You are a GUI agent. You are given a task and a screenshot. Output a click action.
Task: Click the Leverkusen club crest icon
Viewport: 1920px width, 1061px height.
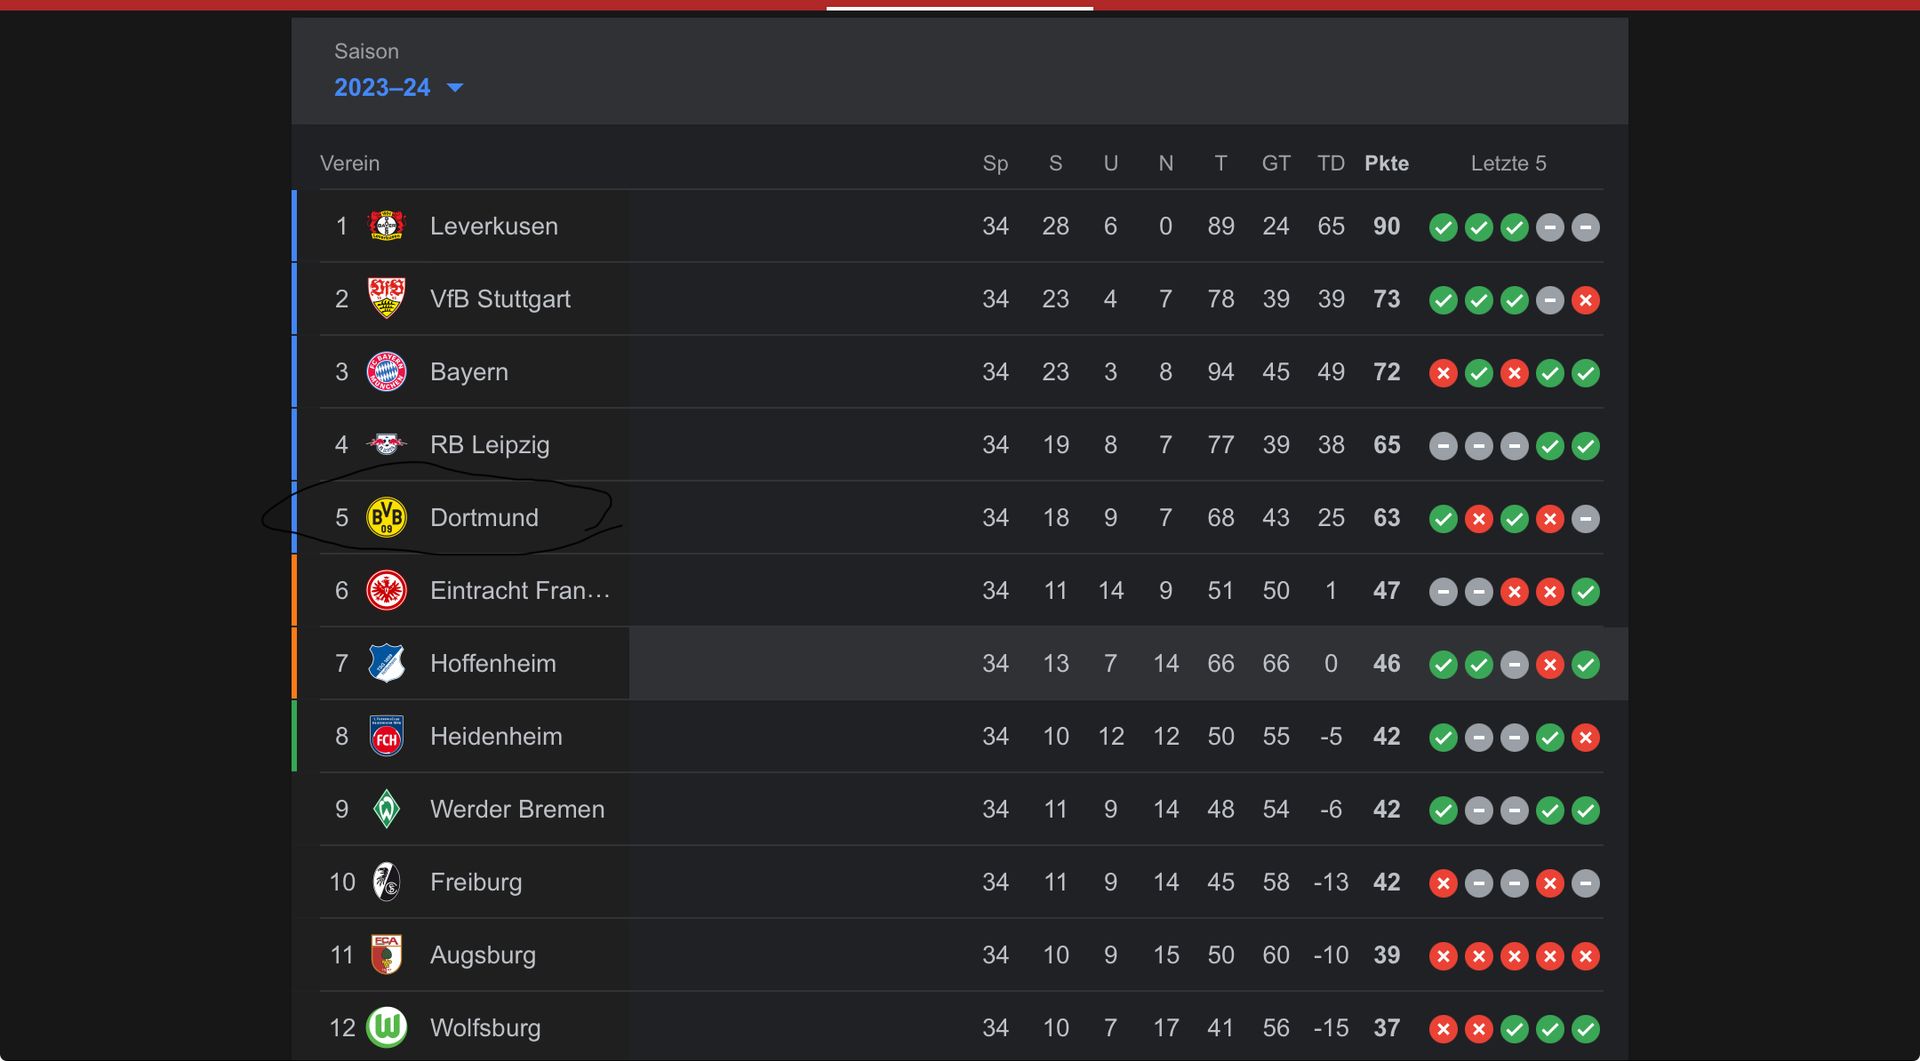click(x=386, y=226)
